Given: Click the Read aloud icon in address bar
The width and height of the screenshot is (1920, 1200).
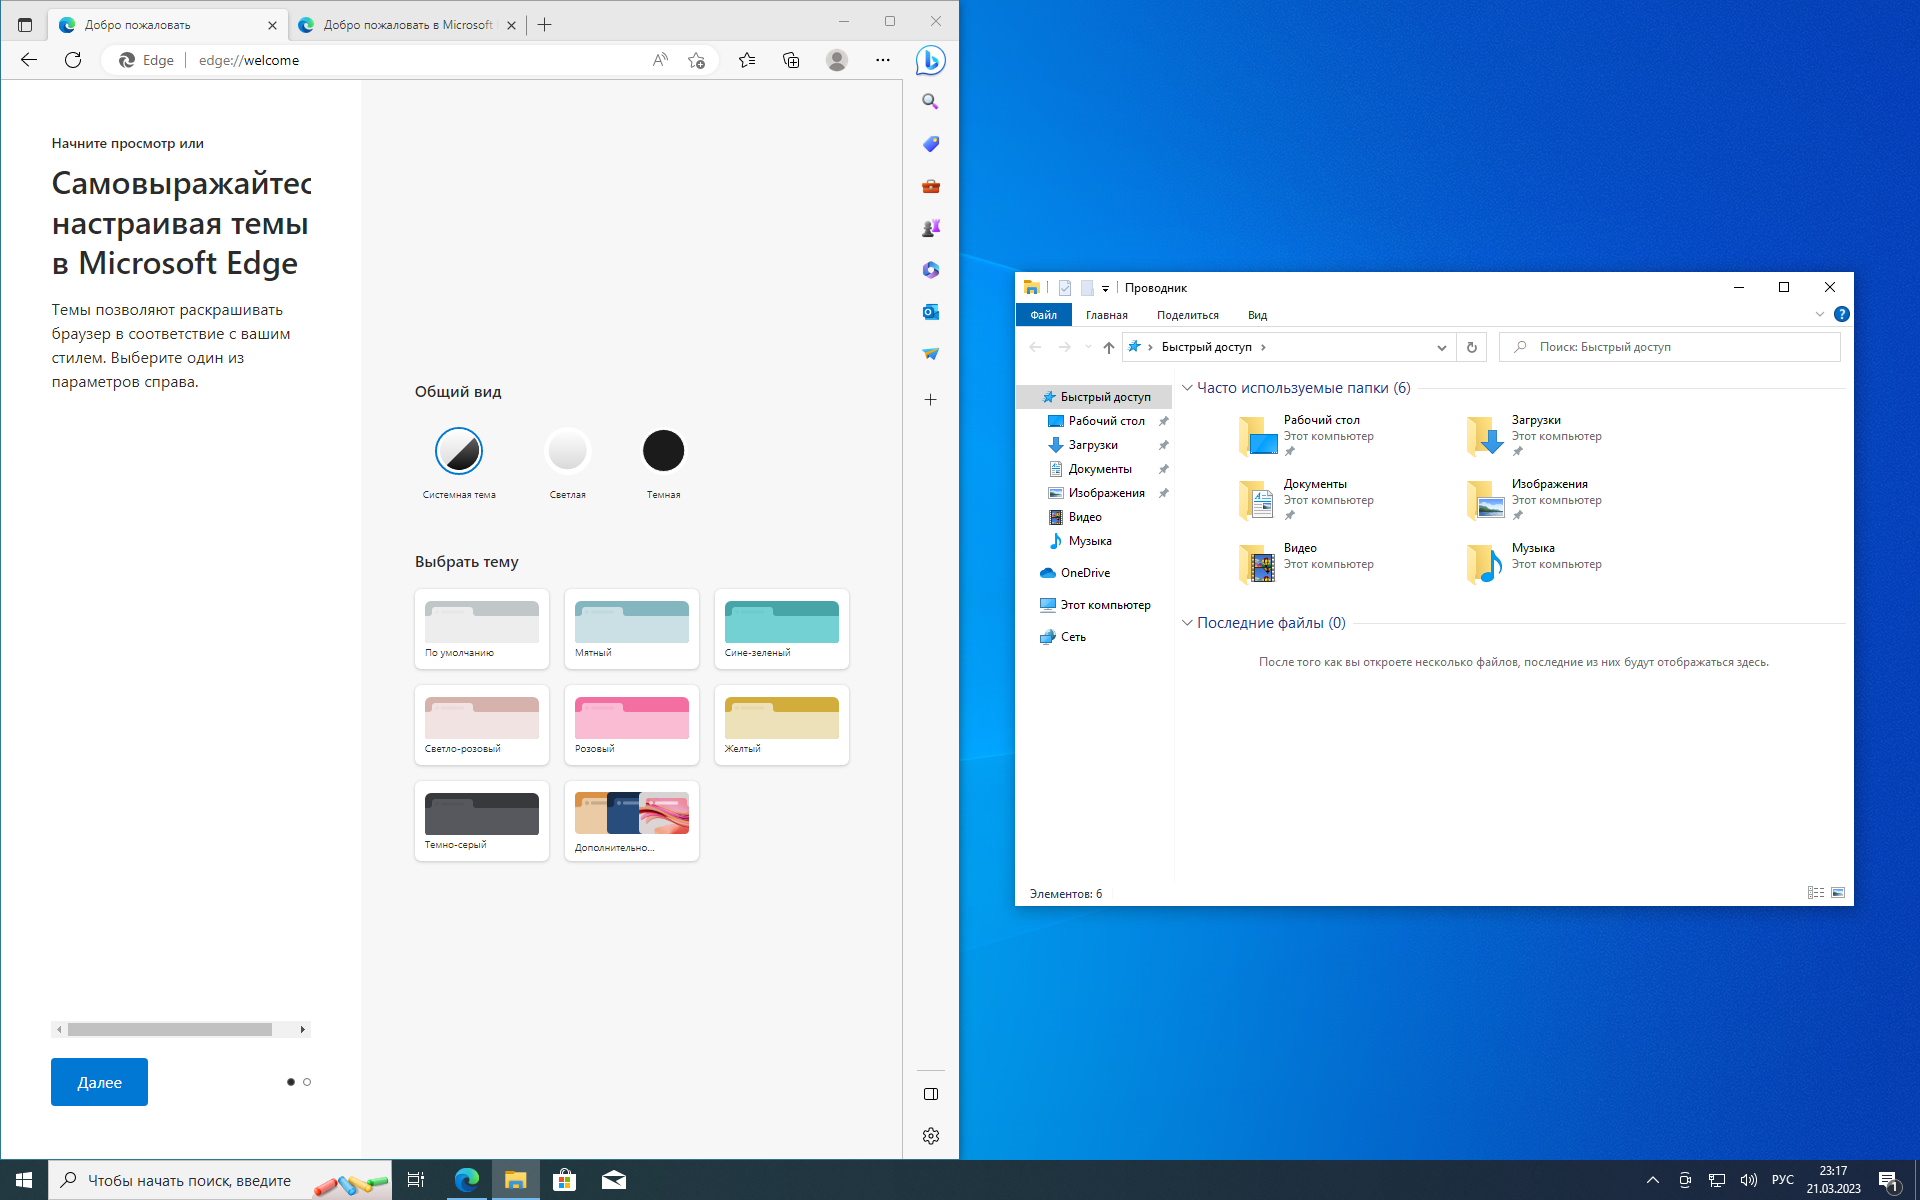Looking at the screenshot, I should (660, 60).
